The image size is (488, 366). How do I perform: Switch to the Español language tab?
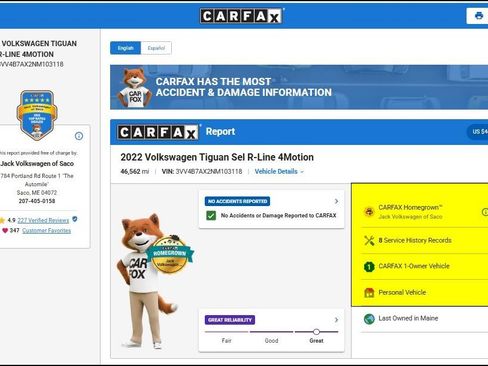pyautogui.click(x=156, y=48)
